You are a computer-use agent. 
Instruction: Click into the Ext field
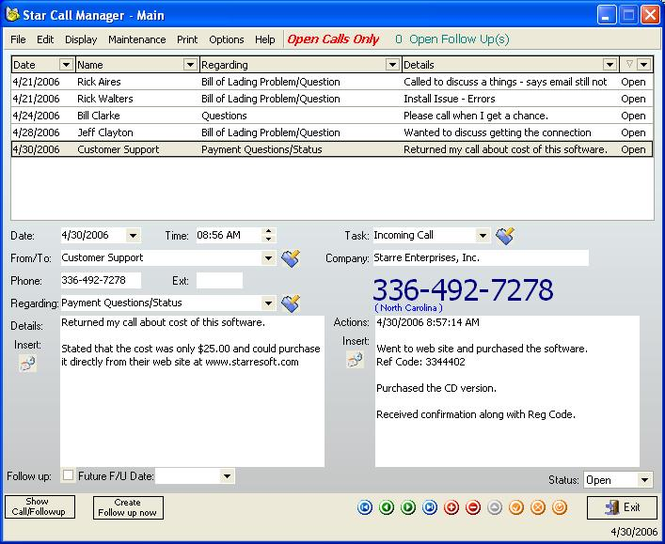(x=220, y=280)
